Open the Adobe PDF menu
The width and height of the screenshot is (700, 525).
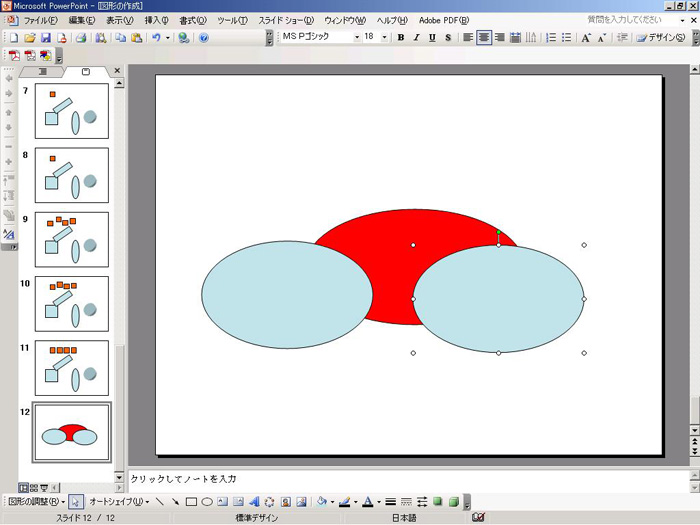click(x=444, y=21)
